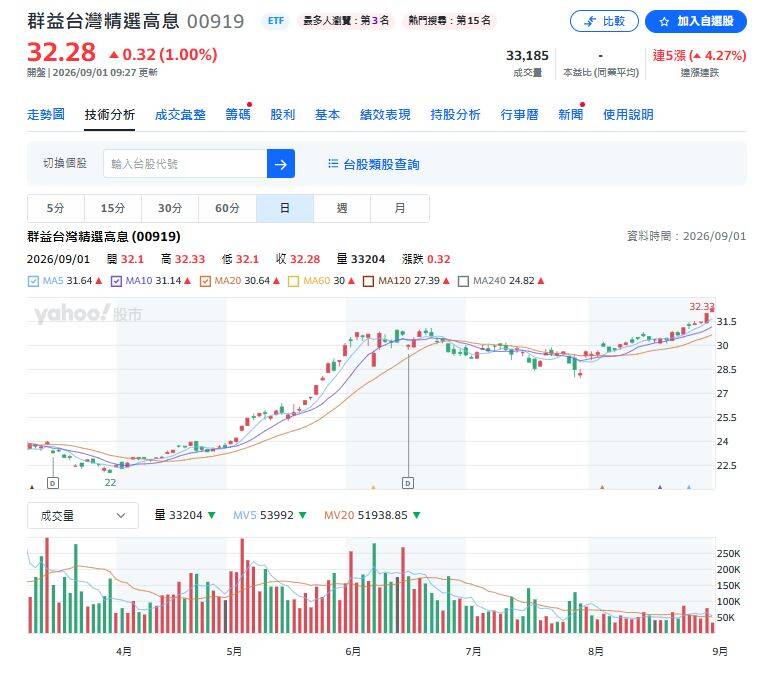Open the 基本 tab
The height and width of the screenshot is (675, 765).
[327, 115]
